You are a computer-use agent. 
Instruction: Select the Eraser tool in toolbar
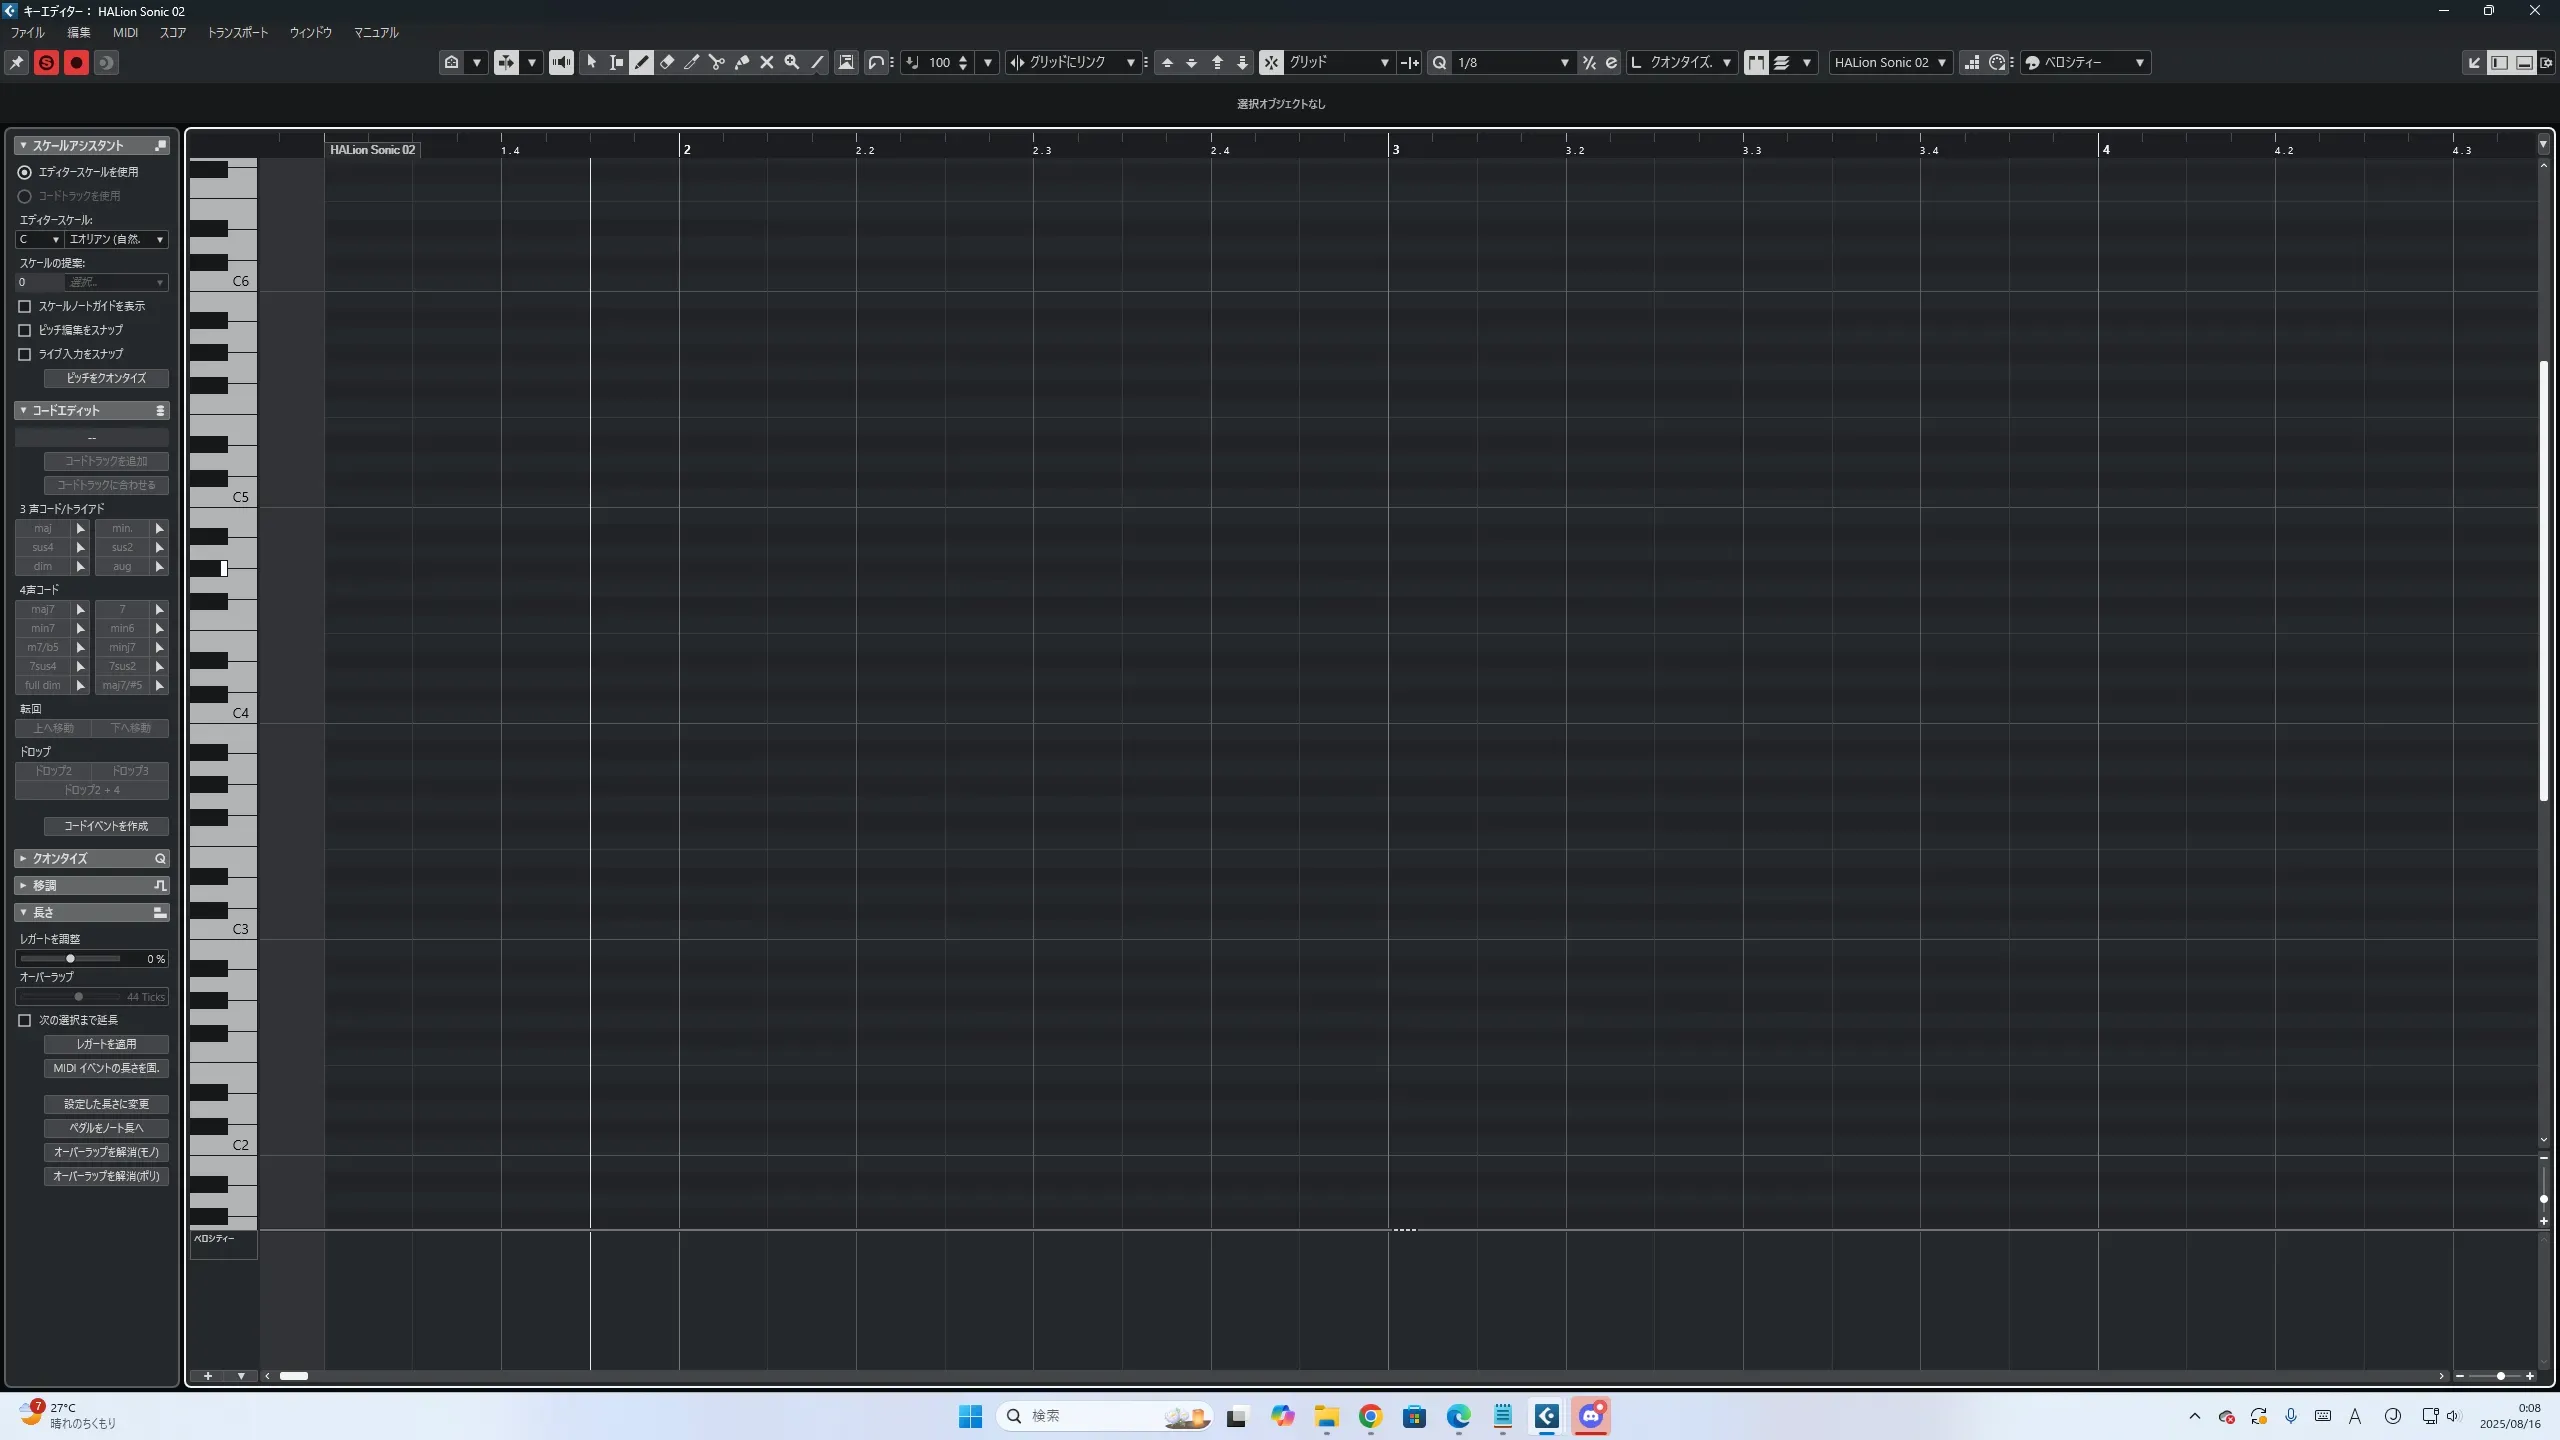coord(667,62)
